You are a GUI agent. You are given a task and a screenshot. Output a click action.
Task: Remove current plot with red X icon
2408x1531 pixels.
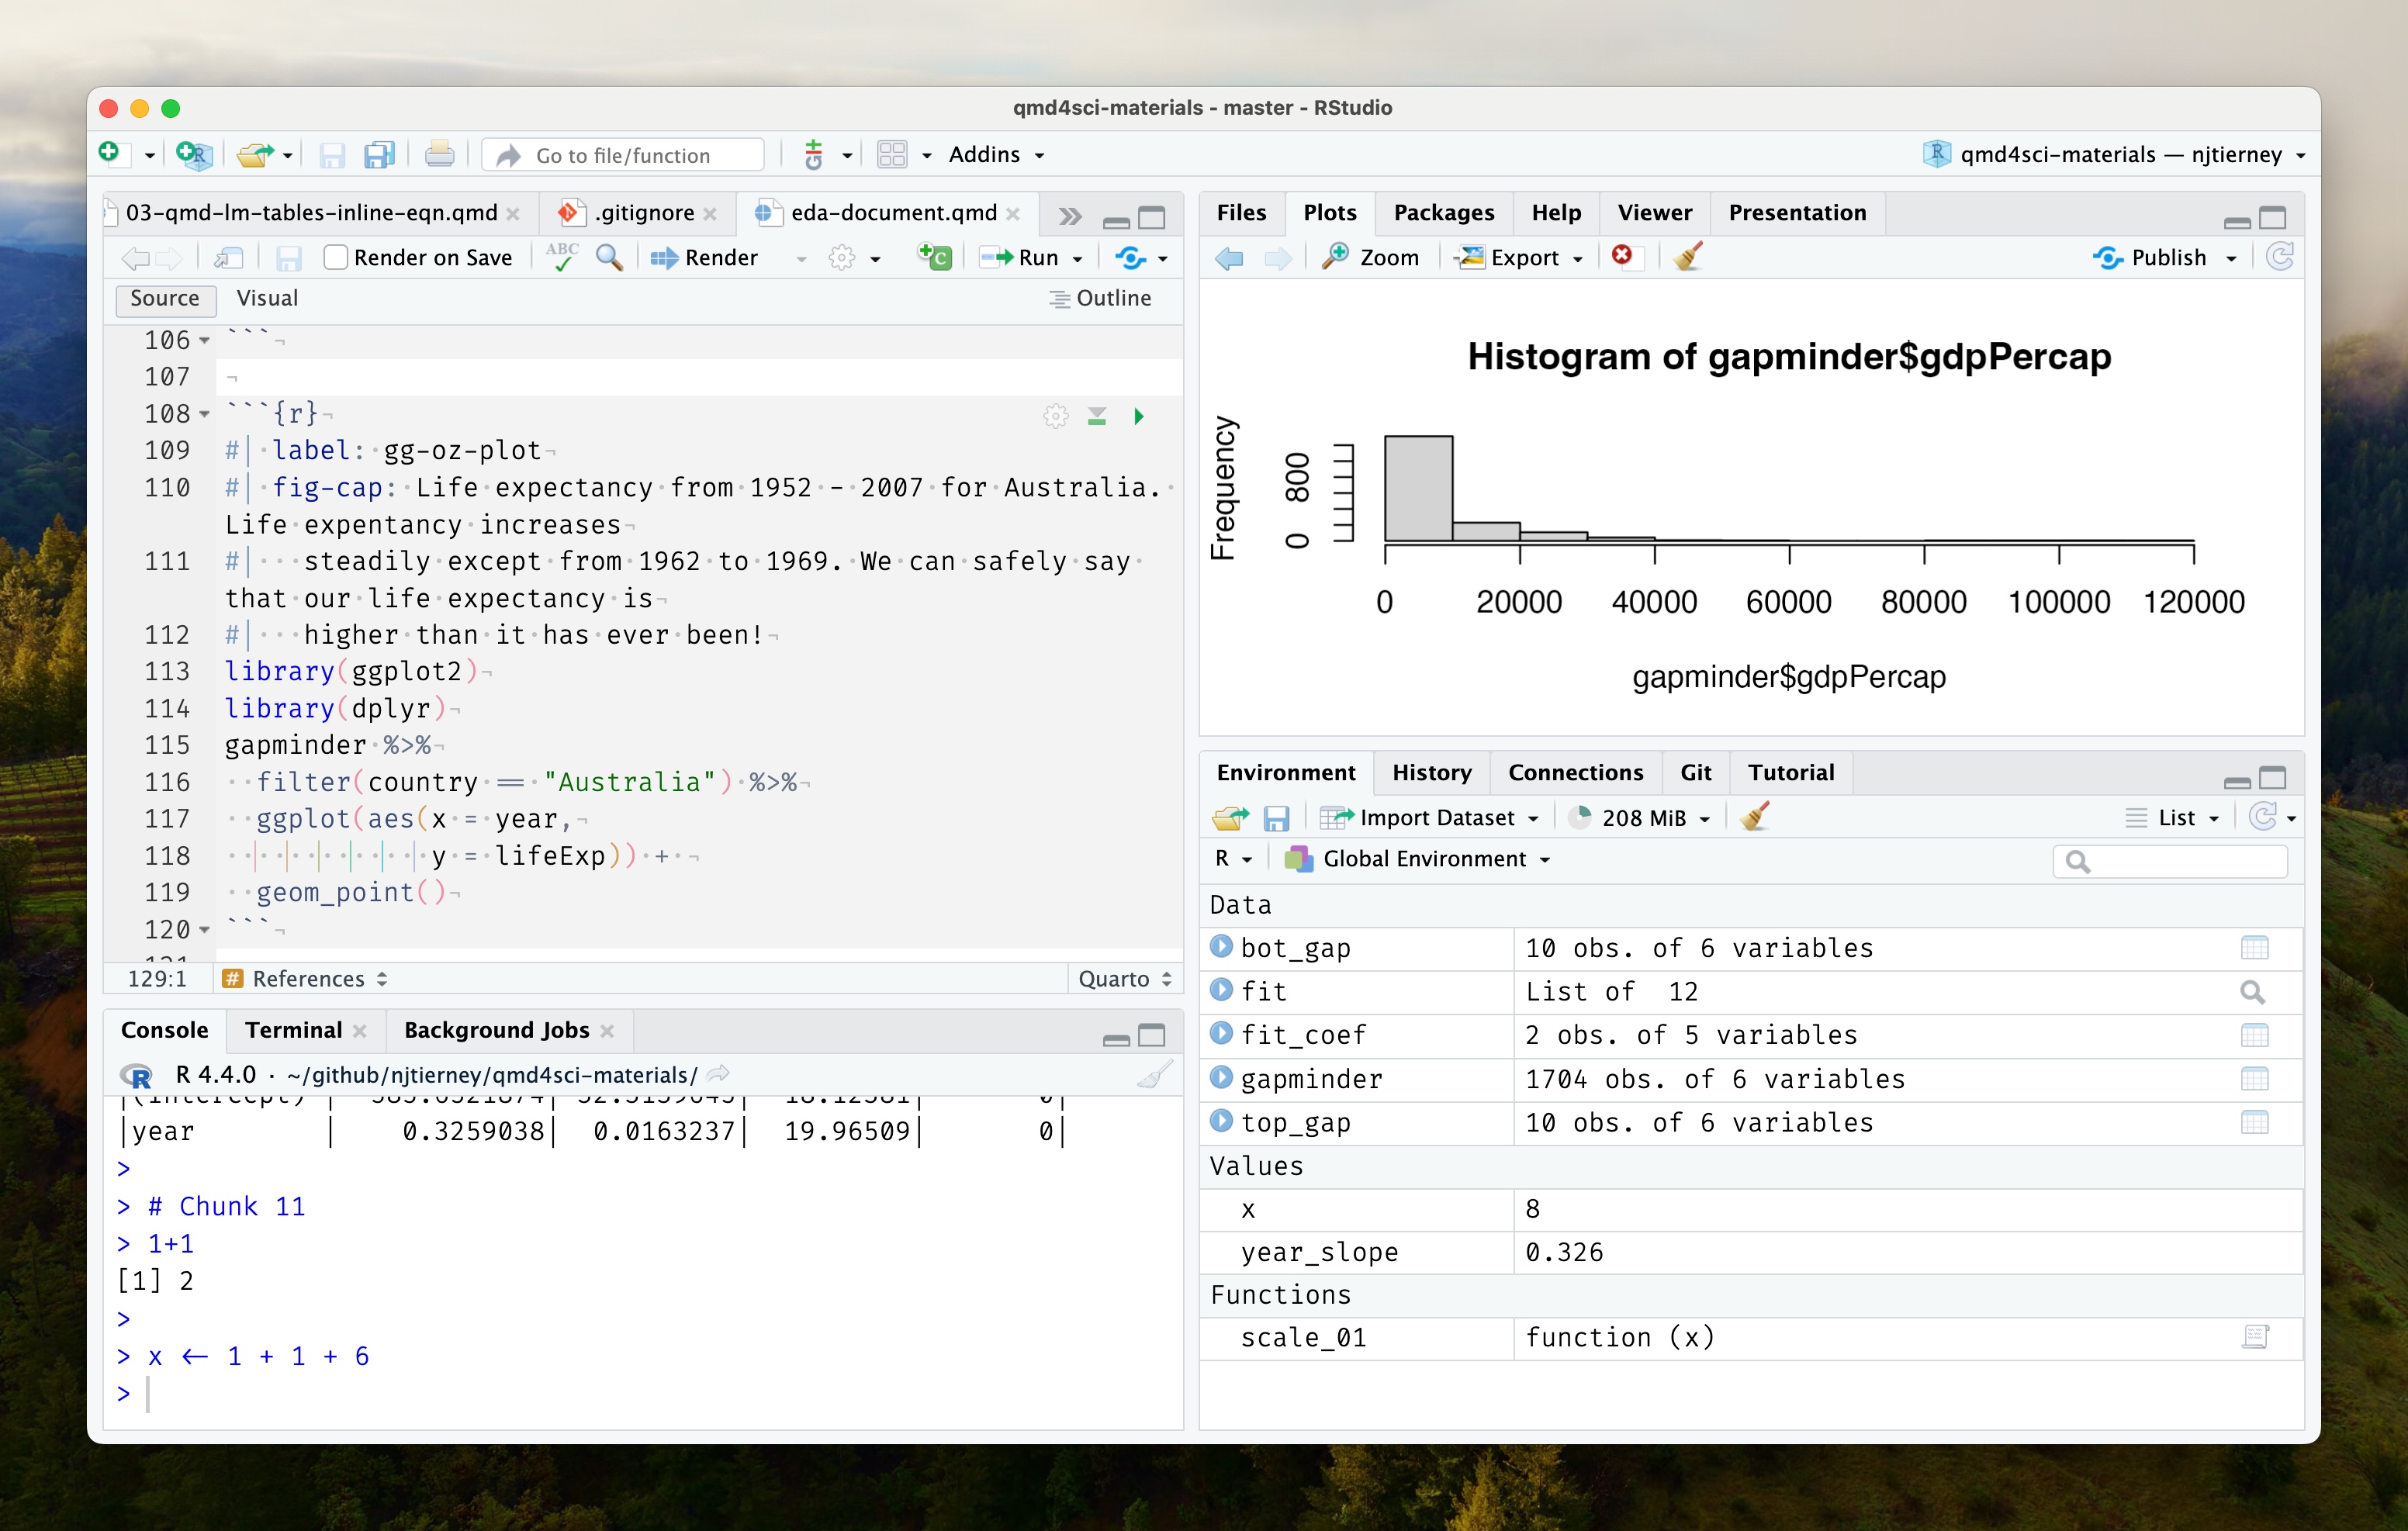(x=1622, y=256)
